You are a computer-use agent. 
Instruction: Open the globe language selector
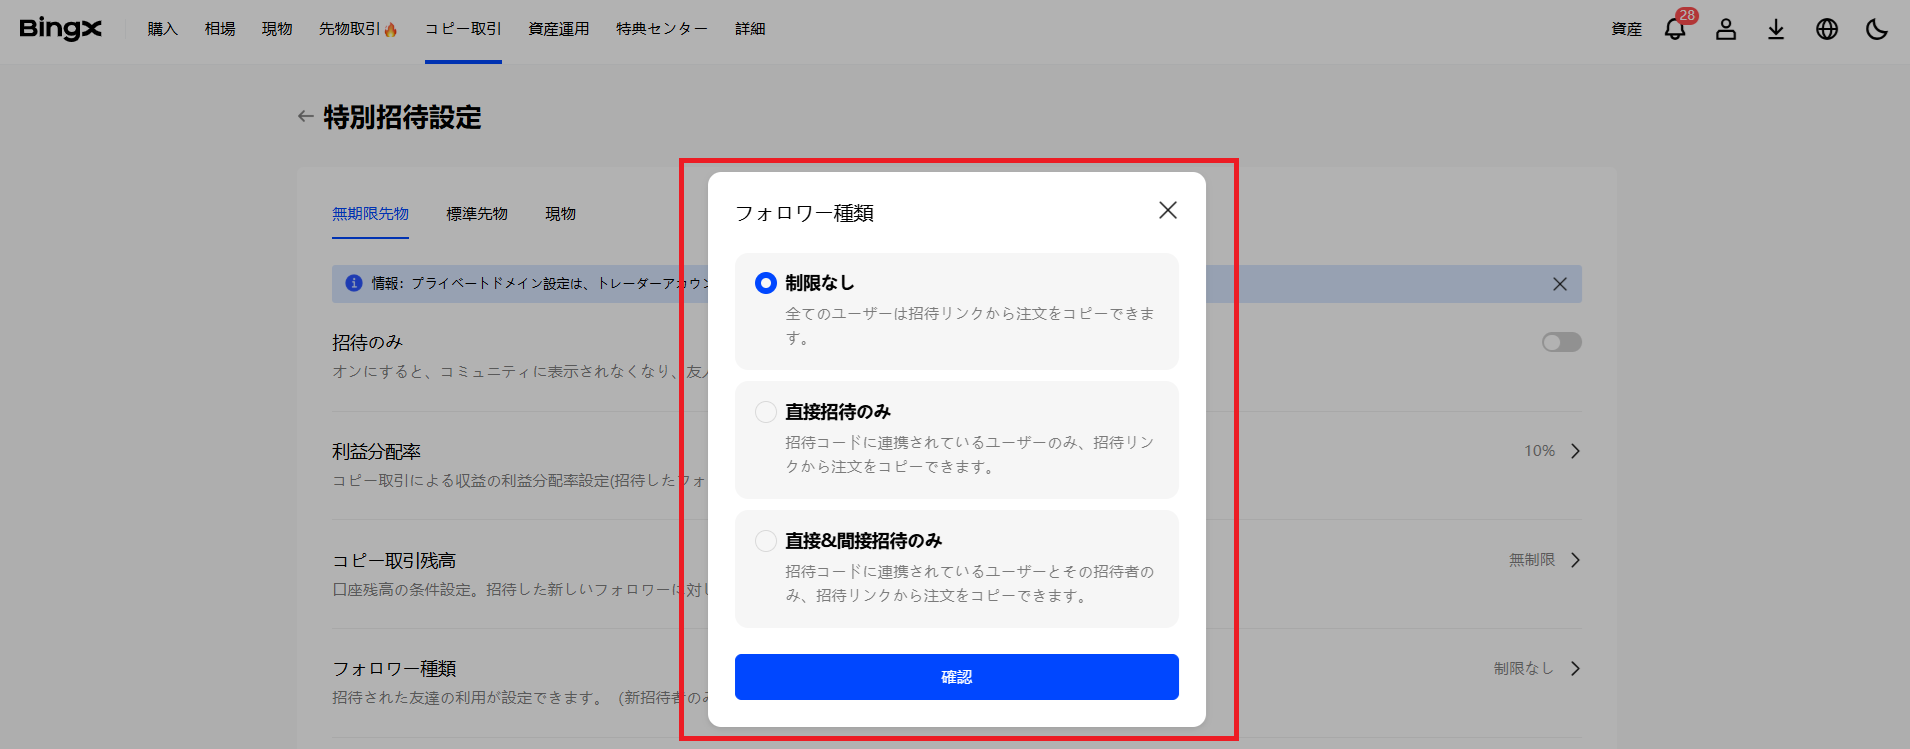[1827, 29]
